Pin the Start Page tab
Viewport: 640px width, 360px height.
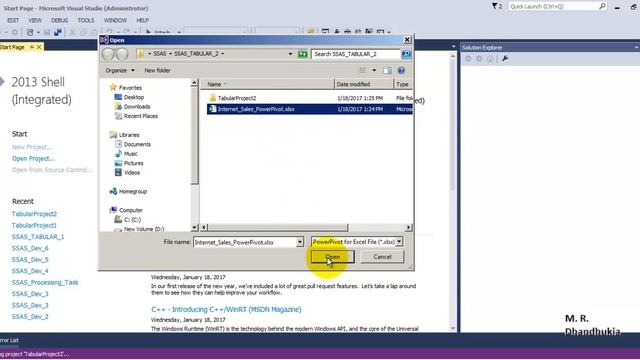[x=32, y=47]
